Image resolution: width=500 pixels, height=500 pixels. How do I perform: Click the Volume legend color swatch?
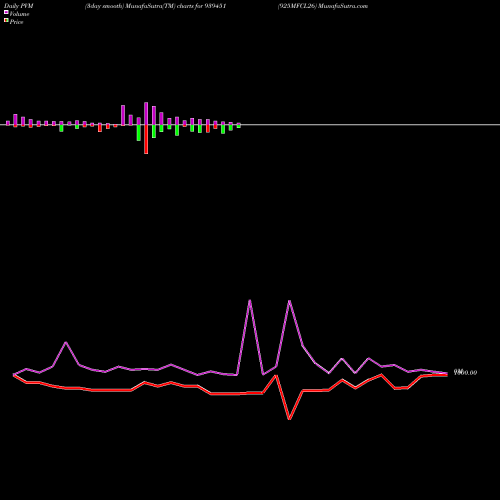[x=6, y=12]
